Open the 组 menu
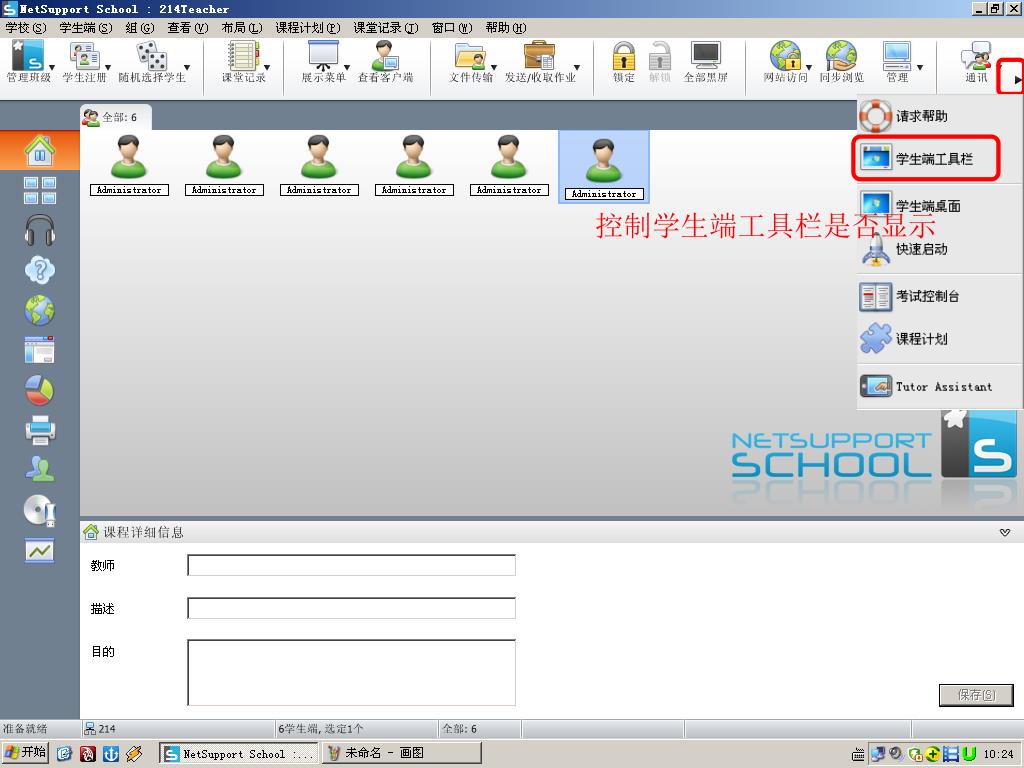Screen dimensions: 1024x768 pos(140,27)
